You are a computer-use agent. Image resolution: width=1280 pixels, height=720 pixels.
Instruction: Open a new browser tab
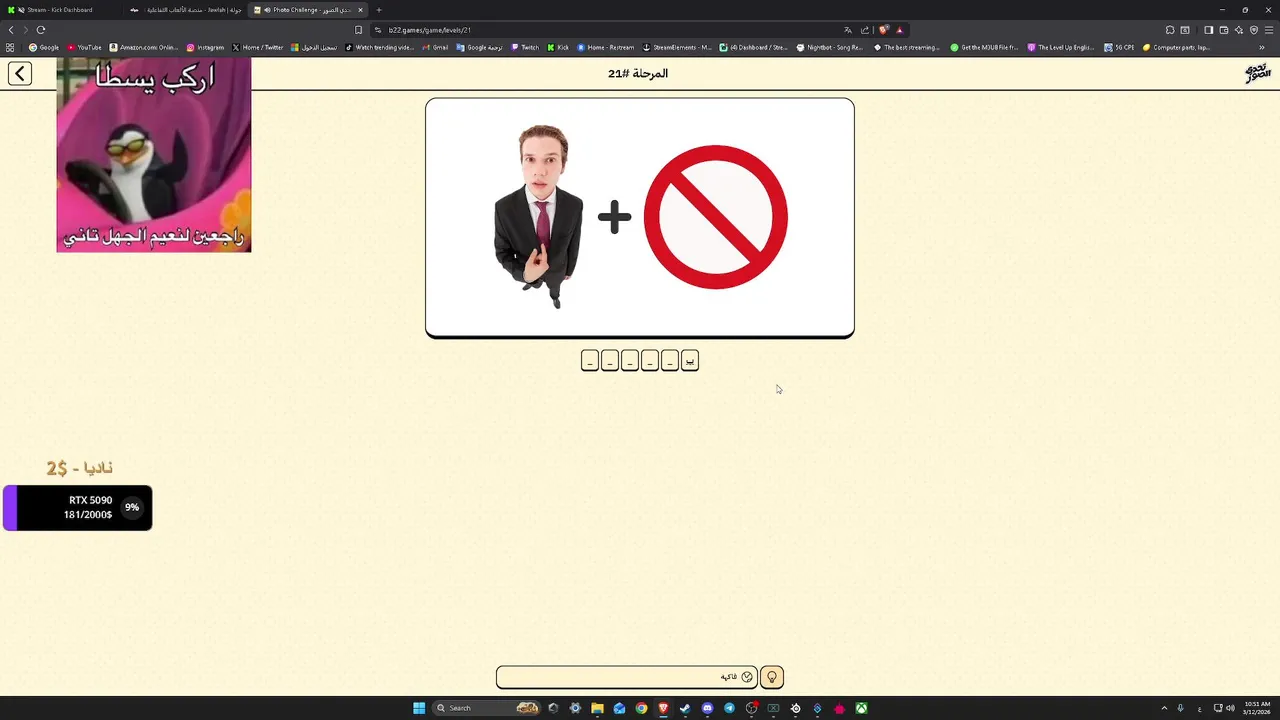pos(379,10)
